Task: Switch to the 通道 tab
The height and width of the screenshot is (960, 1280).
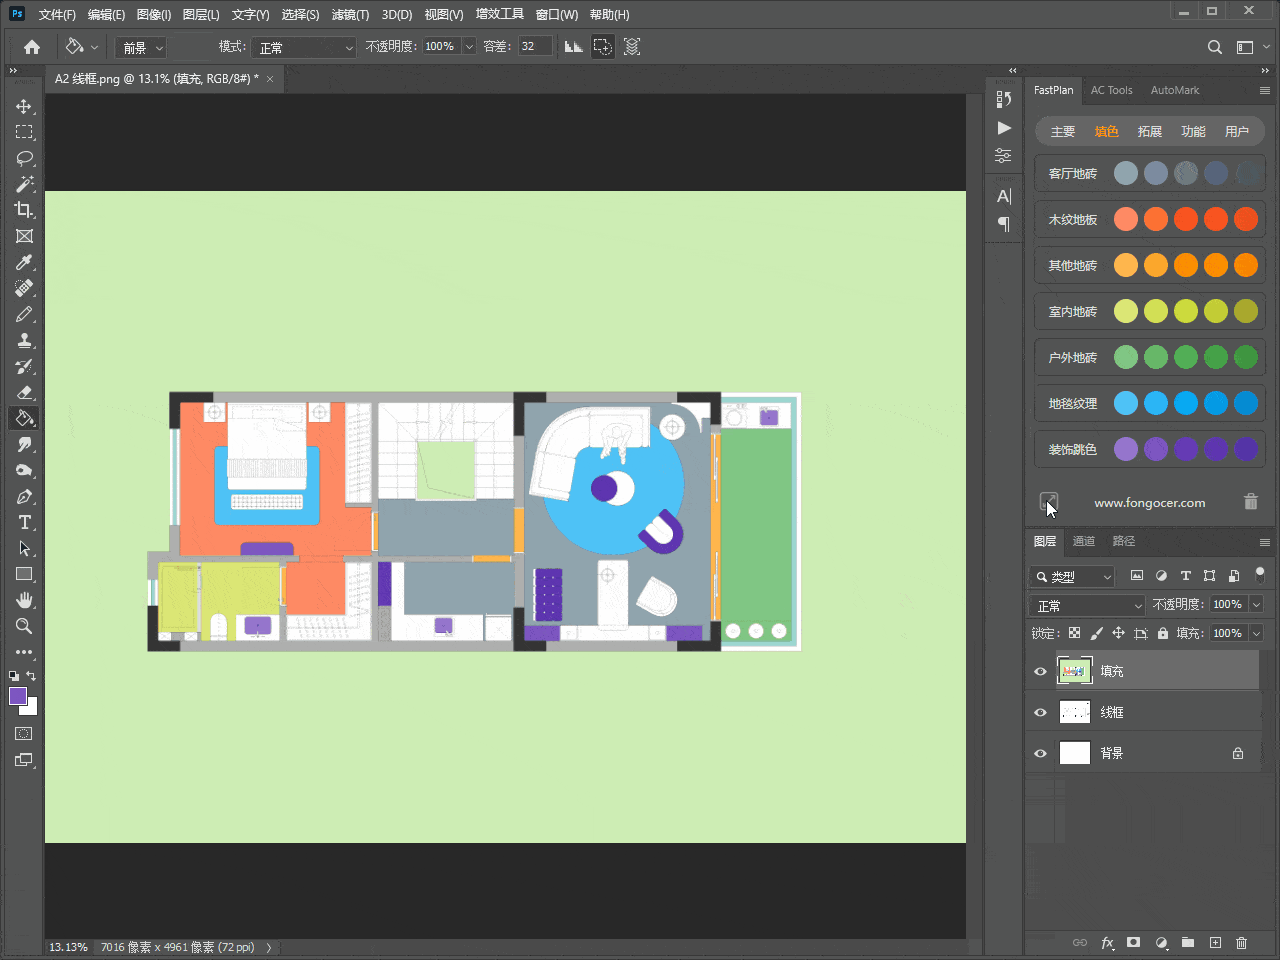Action: coord(1083,541)
